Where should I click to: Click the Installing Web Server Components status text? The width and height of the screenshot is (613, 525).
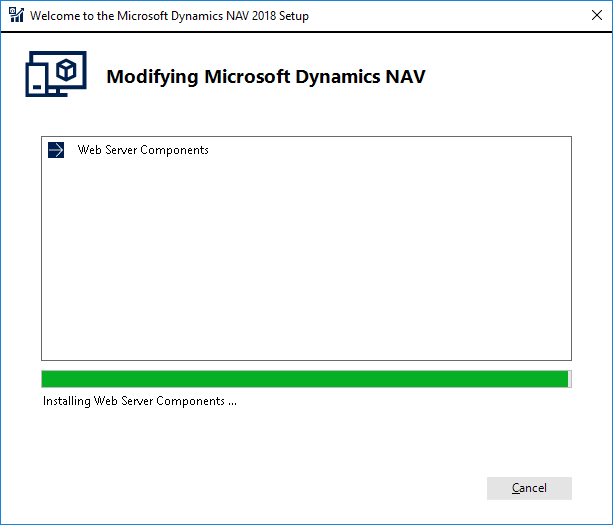(x=140, y=401)
